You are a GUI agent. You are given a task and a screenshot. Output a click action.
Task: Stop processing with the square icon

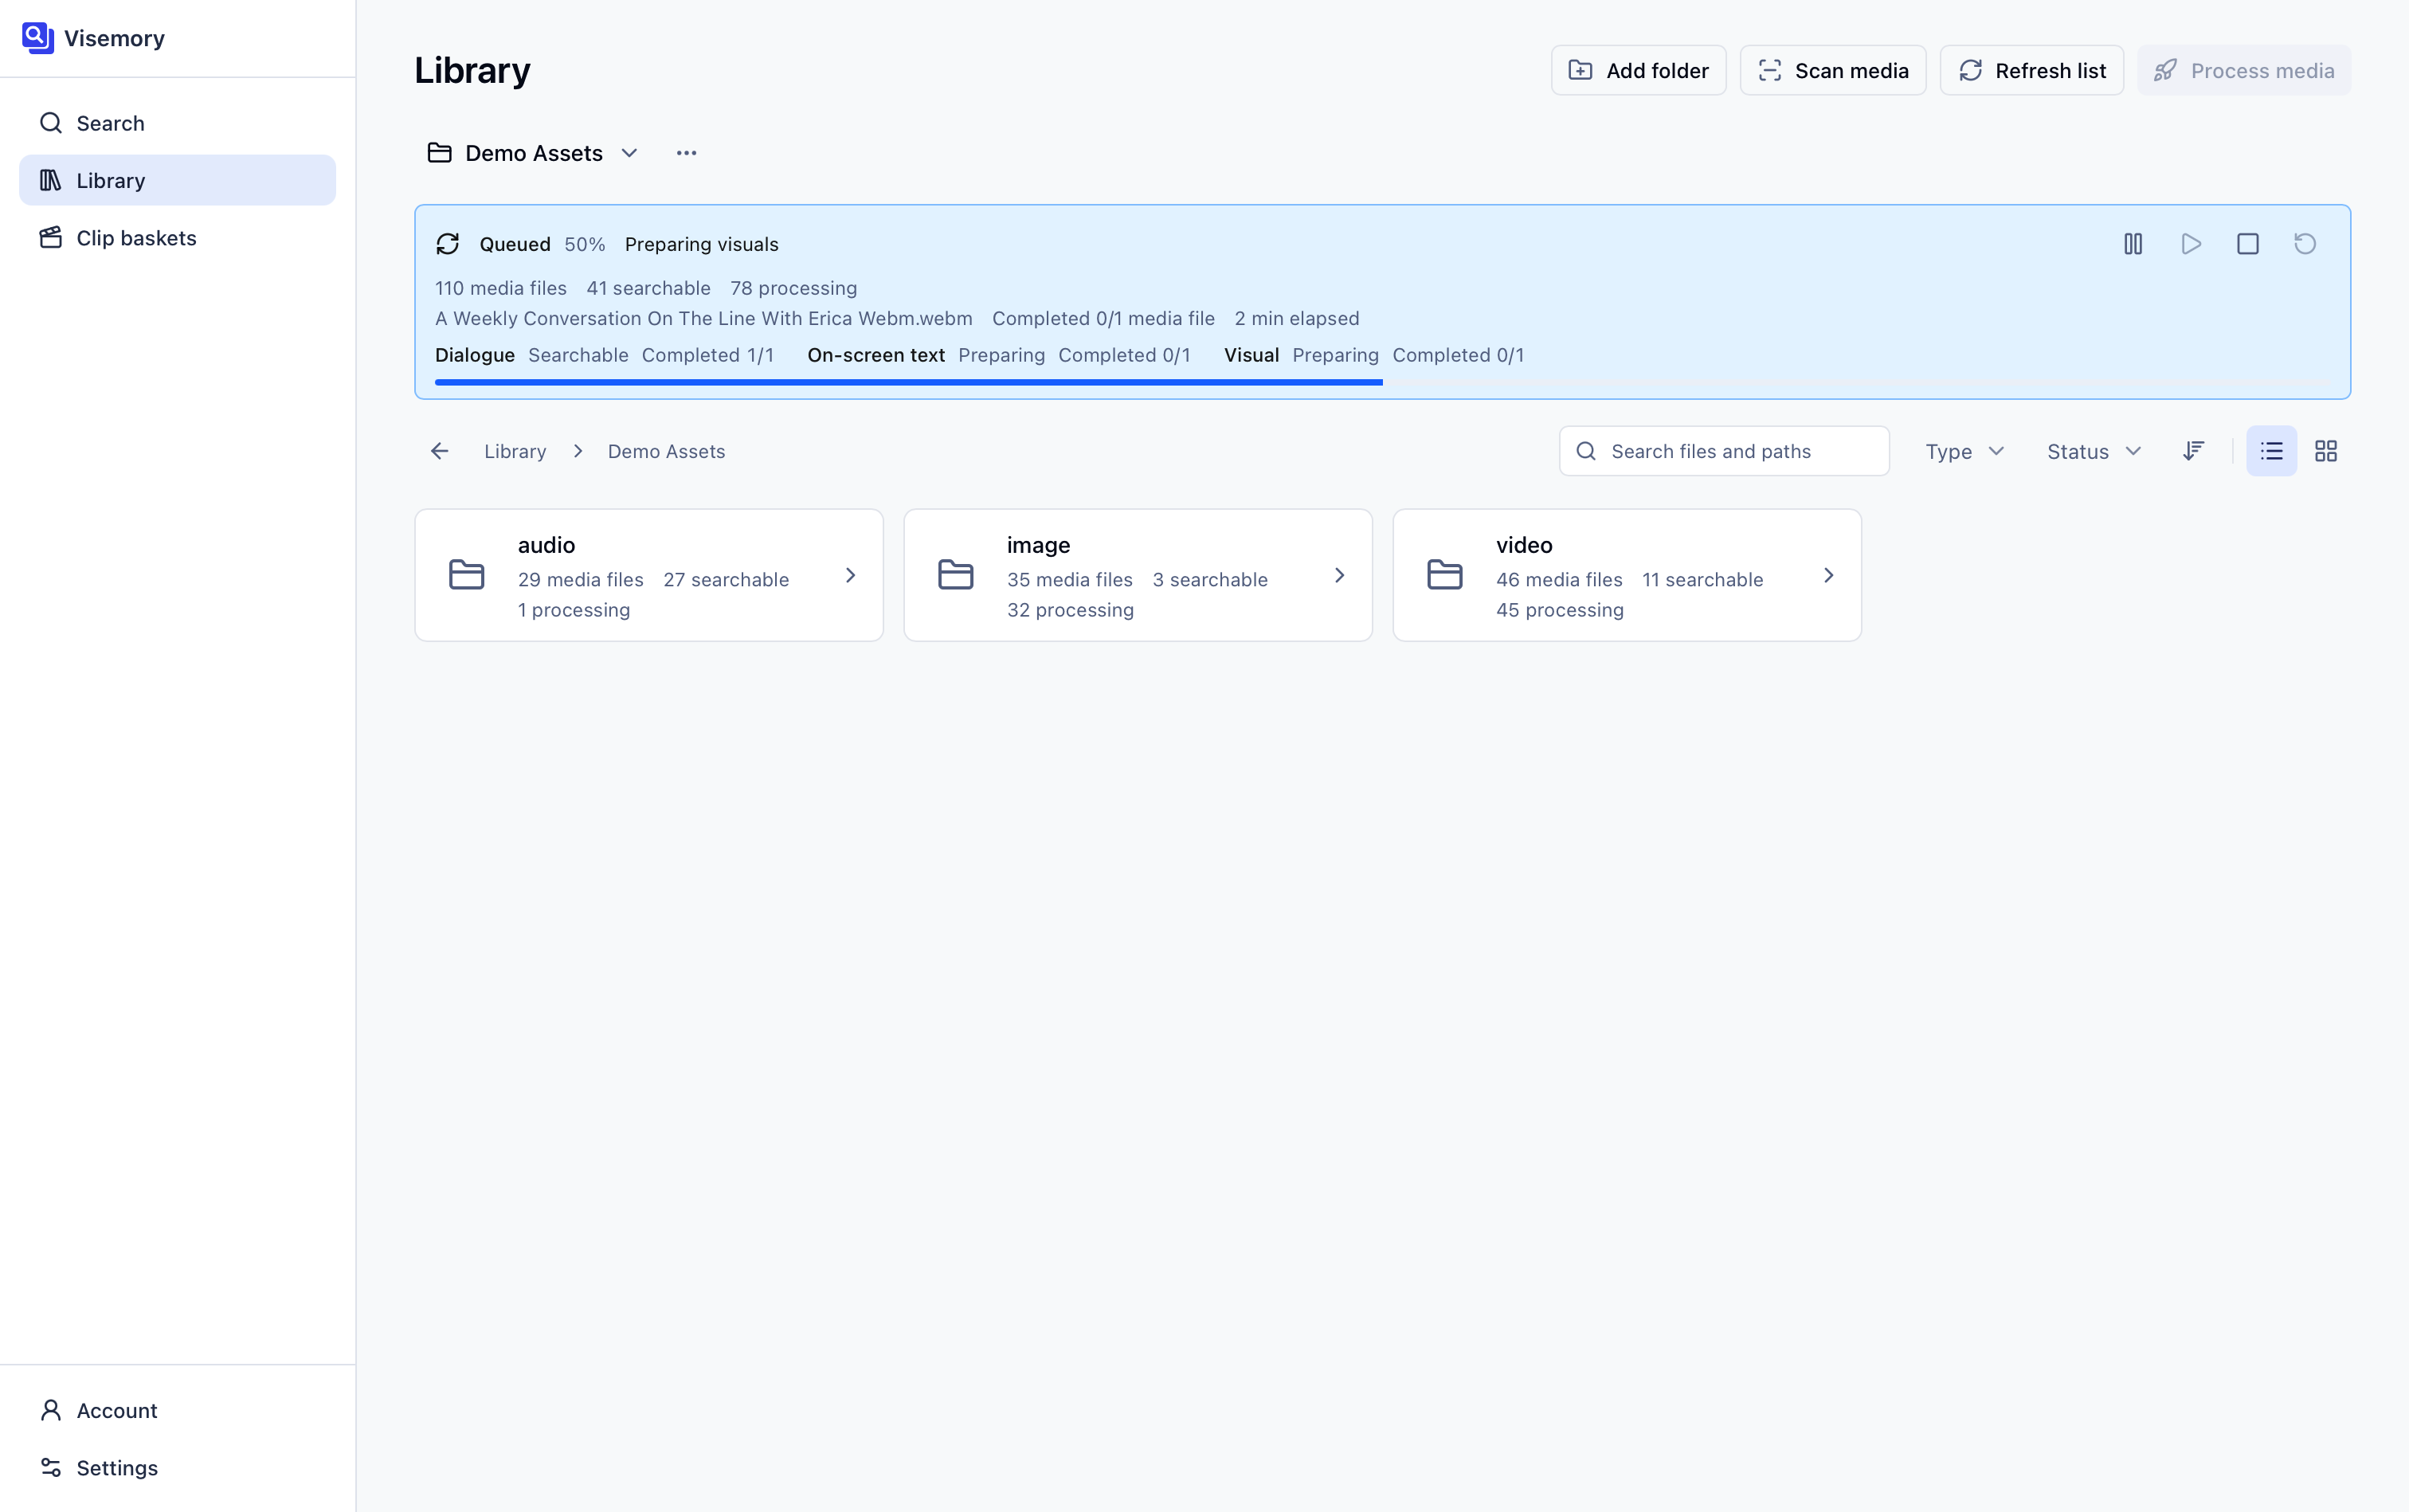pos(2247,244)
